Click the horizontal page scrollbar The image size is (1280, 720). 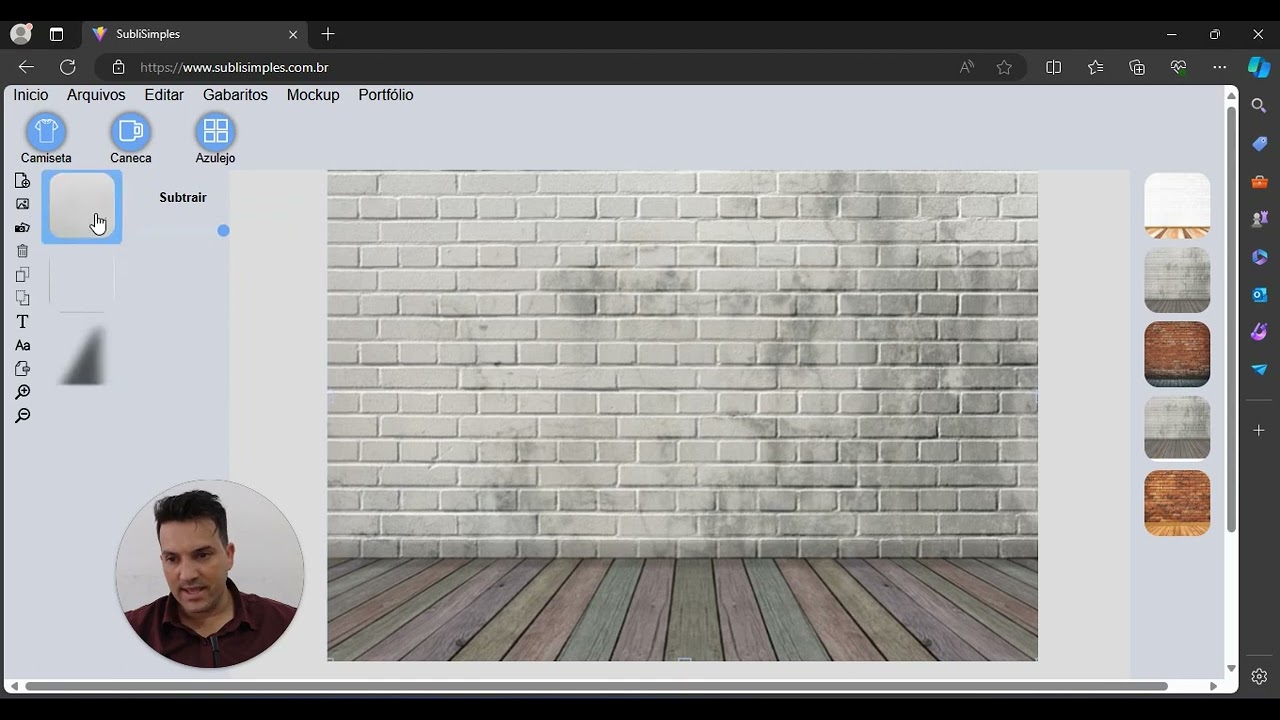[596, 686]
